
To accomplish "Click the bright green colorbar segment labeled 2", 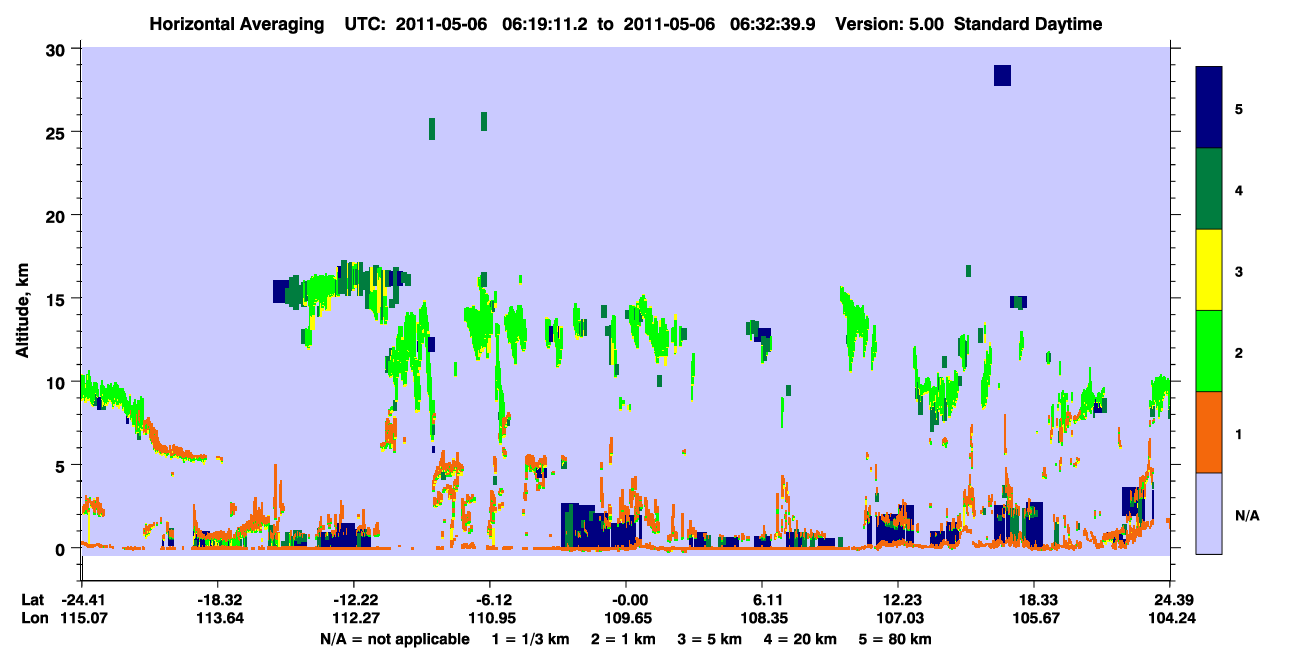I will click(x=1209, y=351).
